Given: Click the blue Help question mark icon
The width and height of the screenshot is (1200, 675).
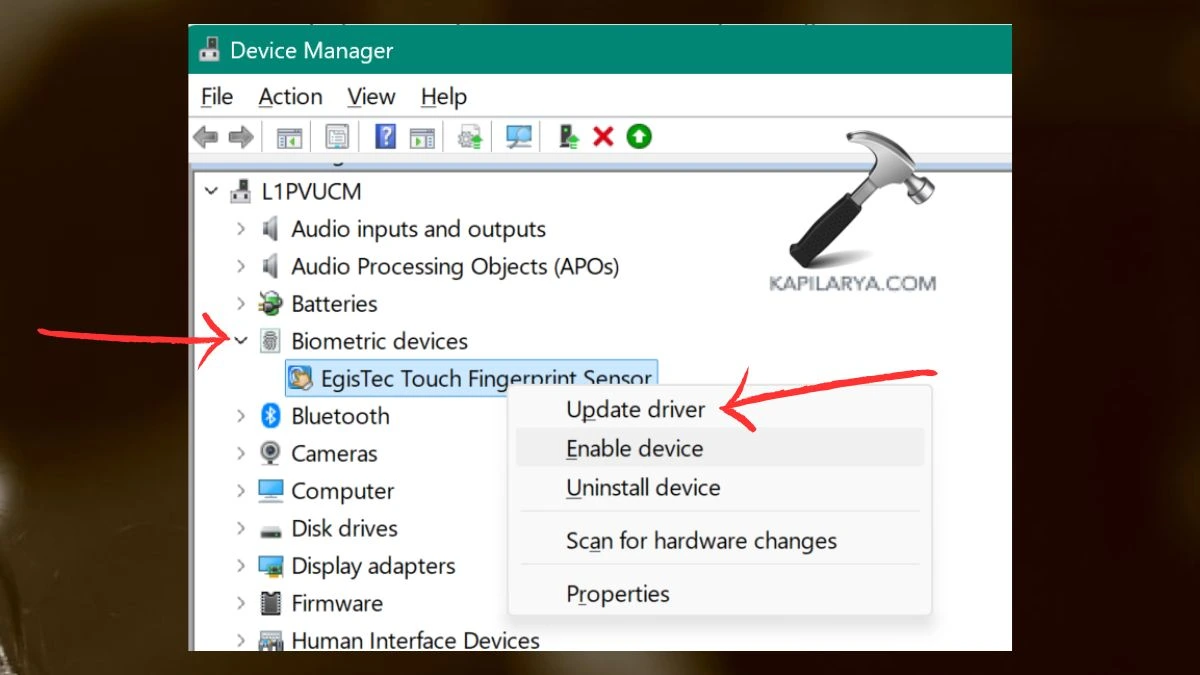Looking at the screenshot, I should coord(385,137).
